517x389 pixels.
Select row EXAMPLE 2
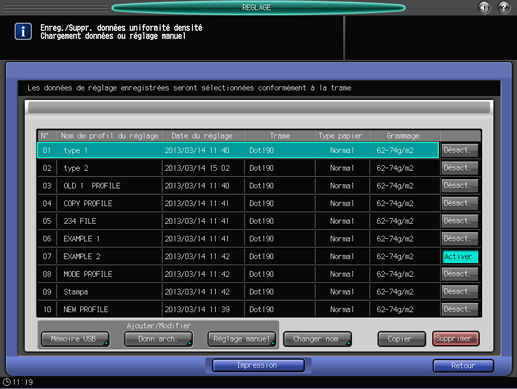[238, 256]
